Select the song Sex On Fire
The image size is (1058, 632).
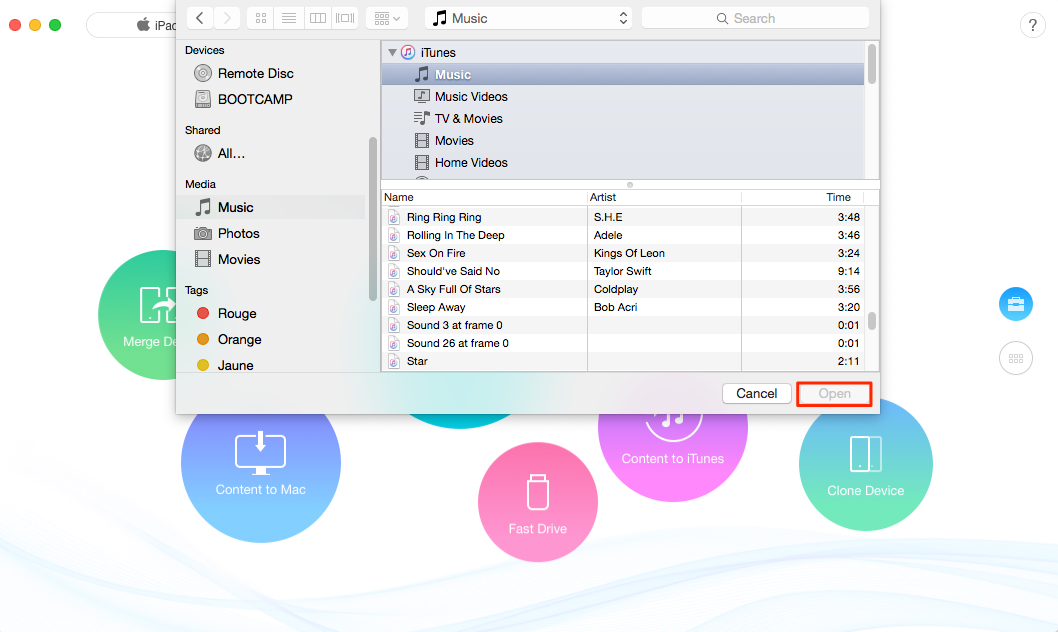[x=436, y=253]
